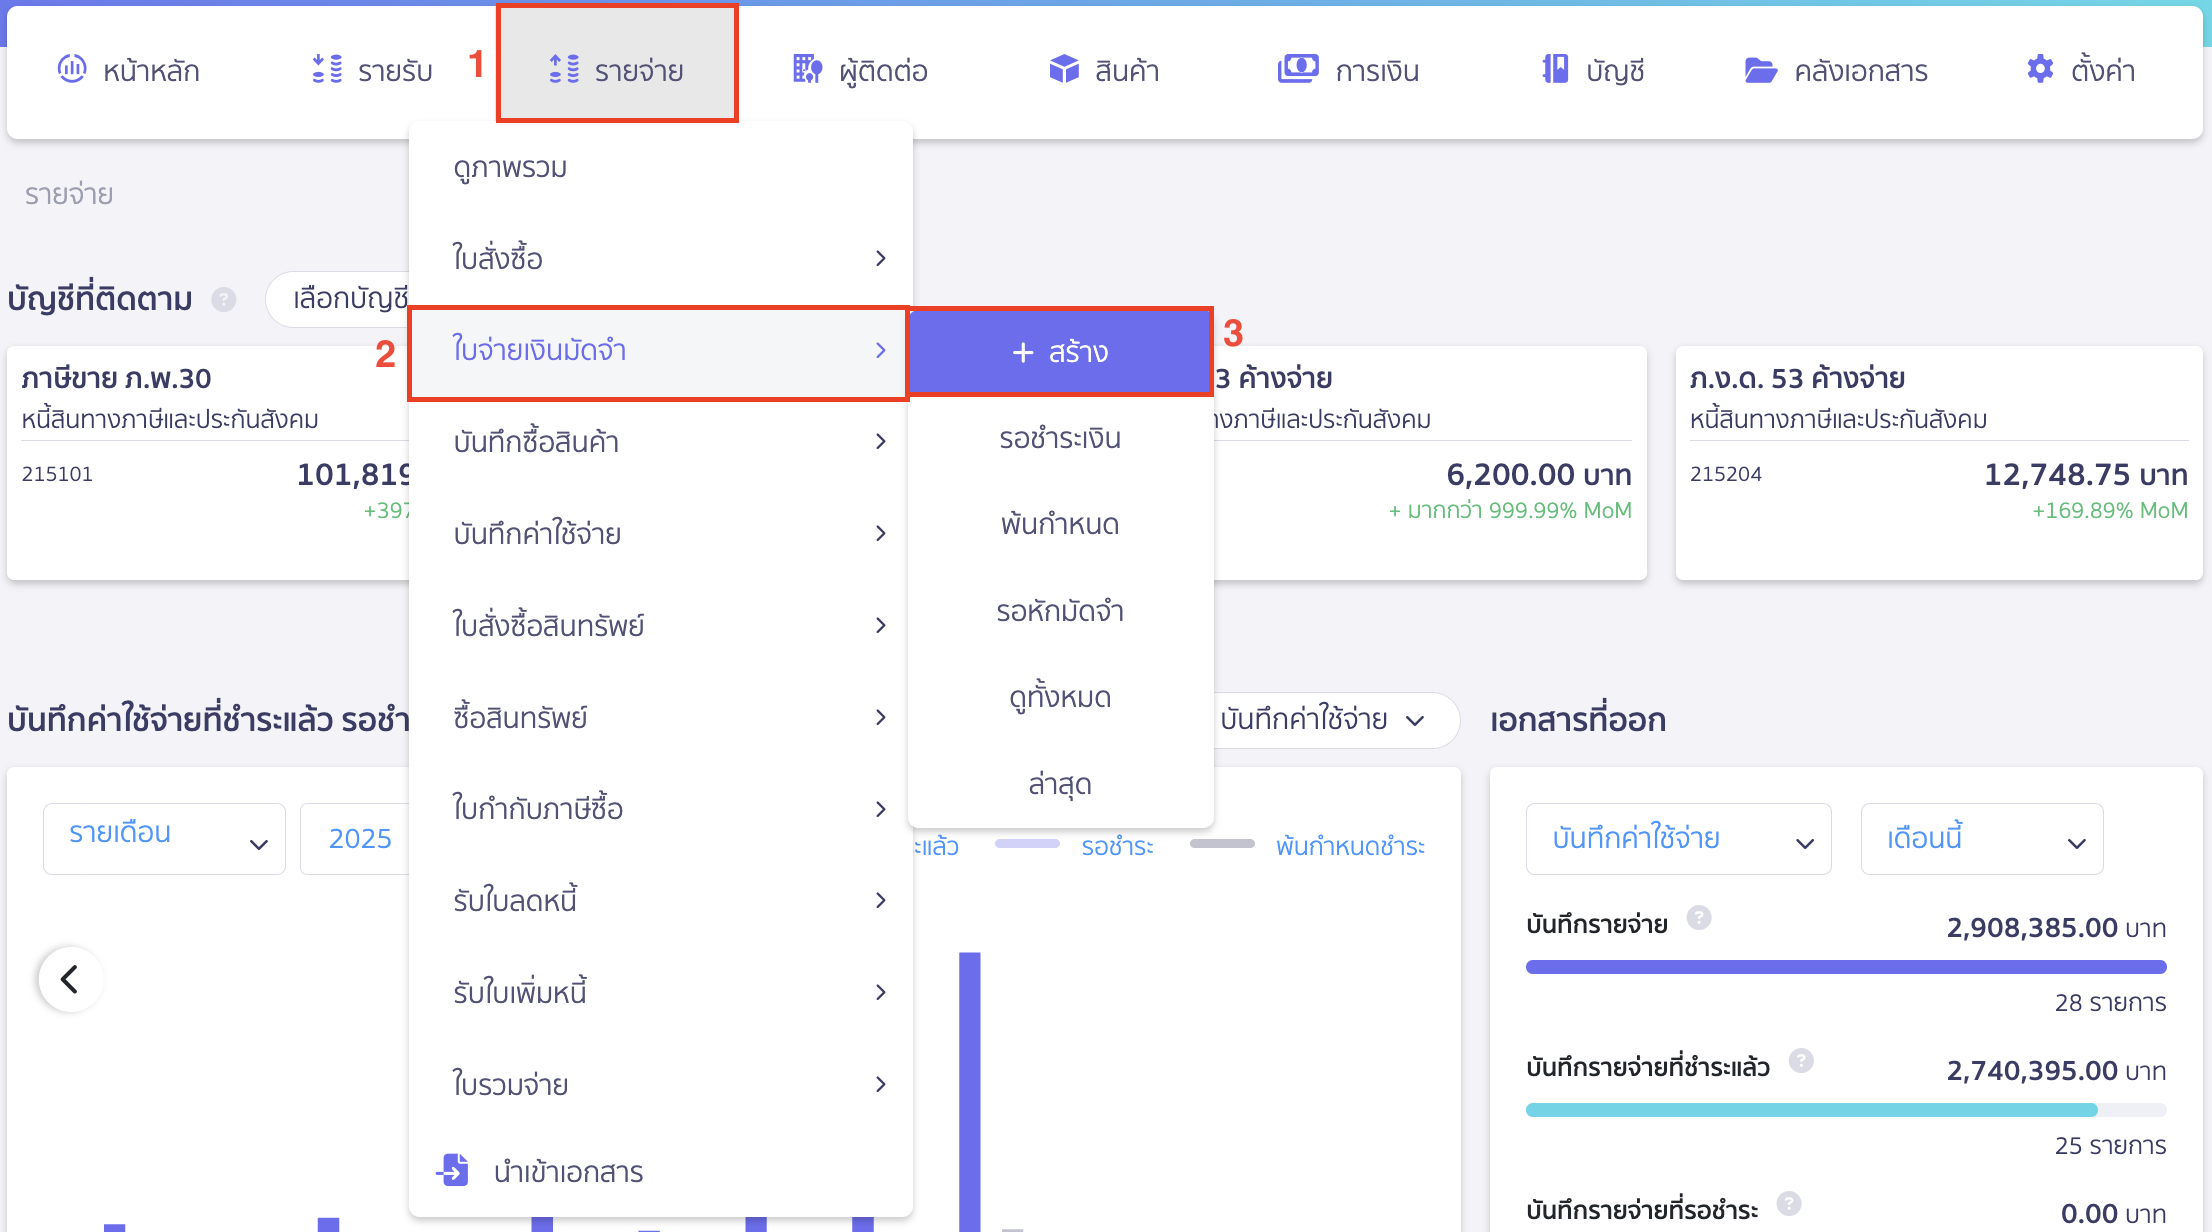
Task: Click the 6,200.00 บาท amount
Action: click(1539, 474)
